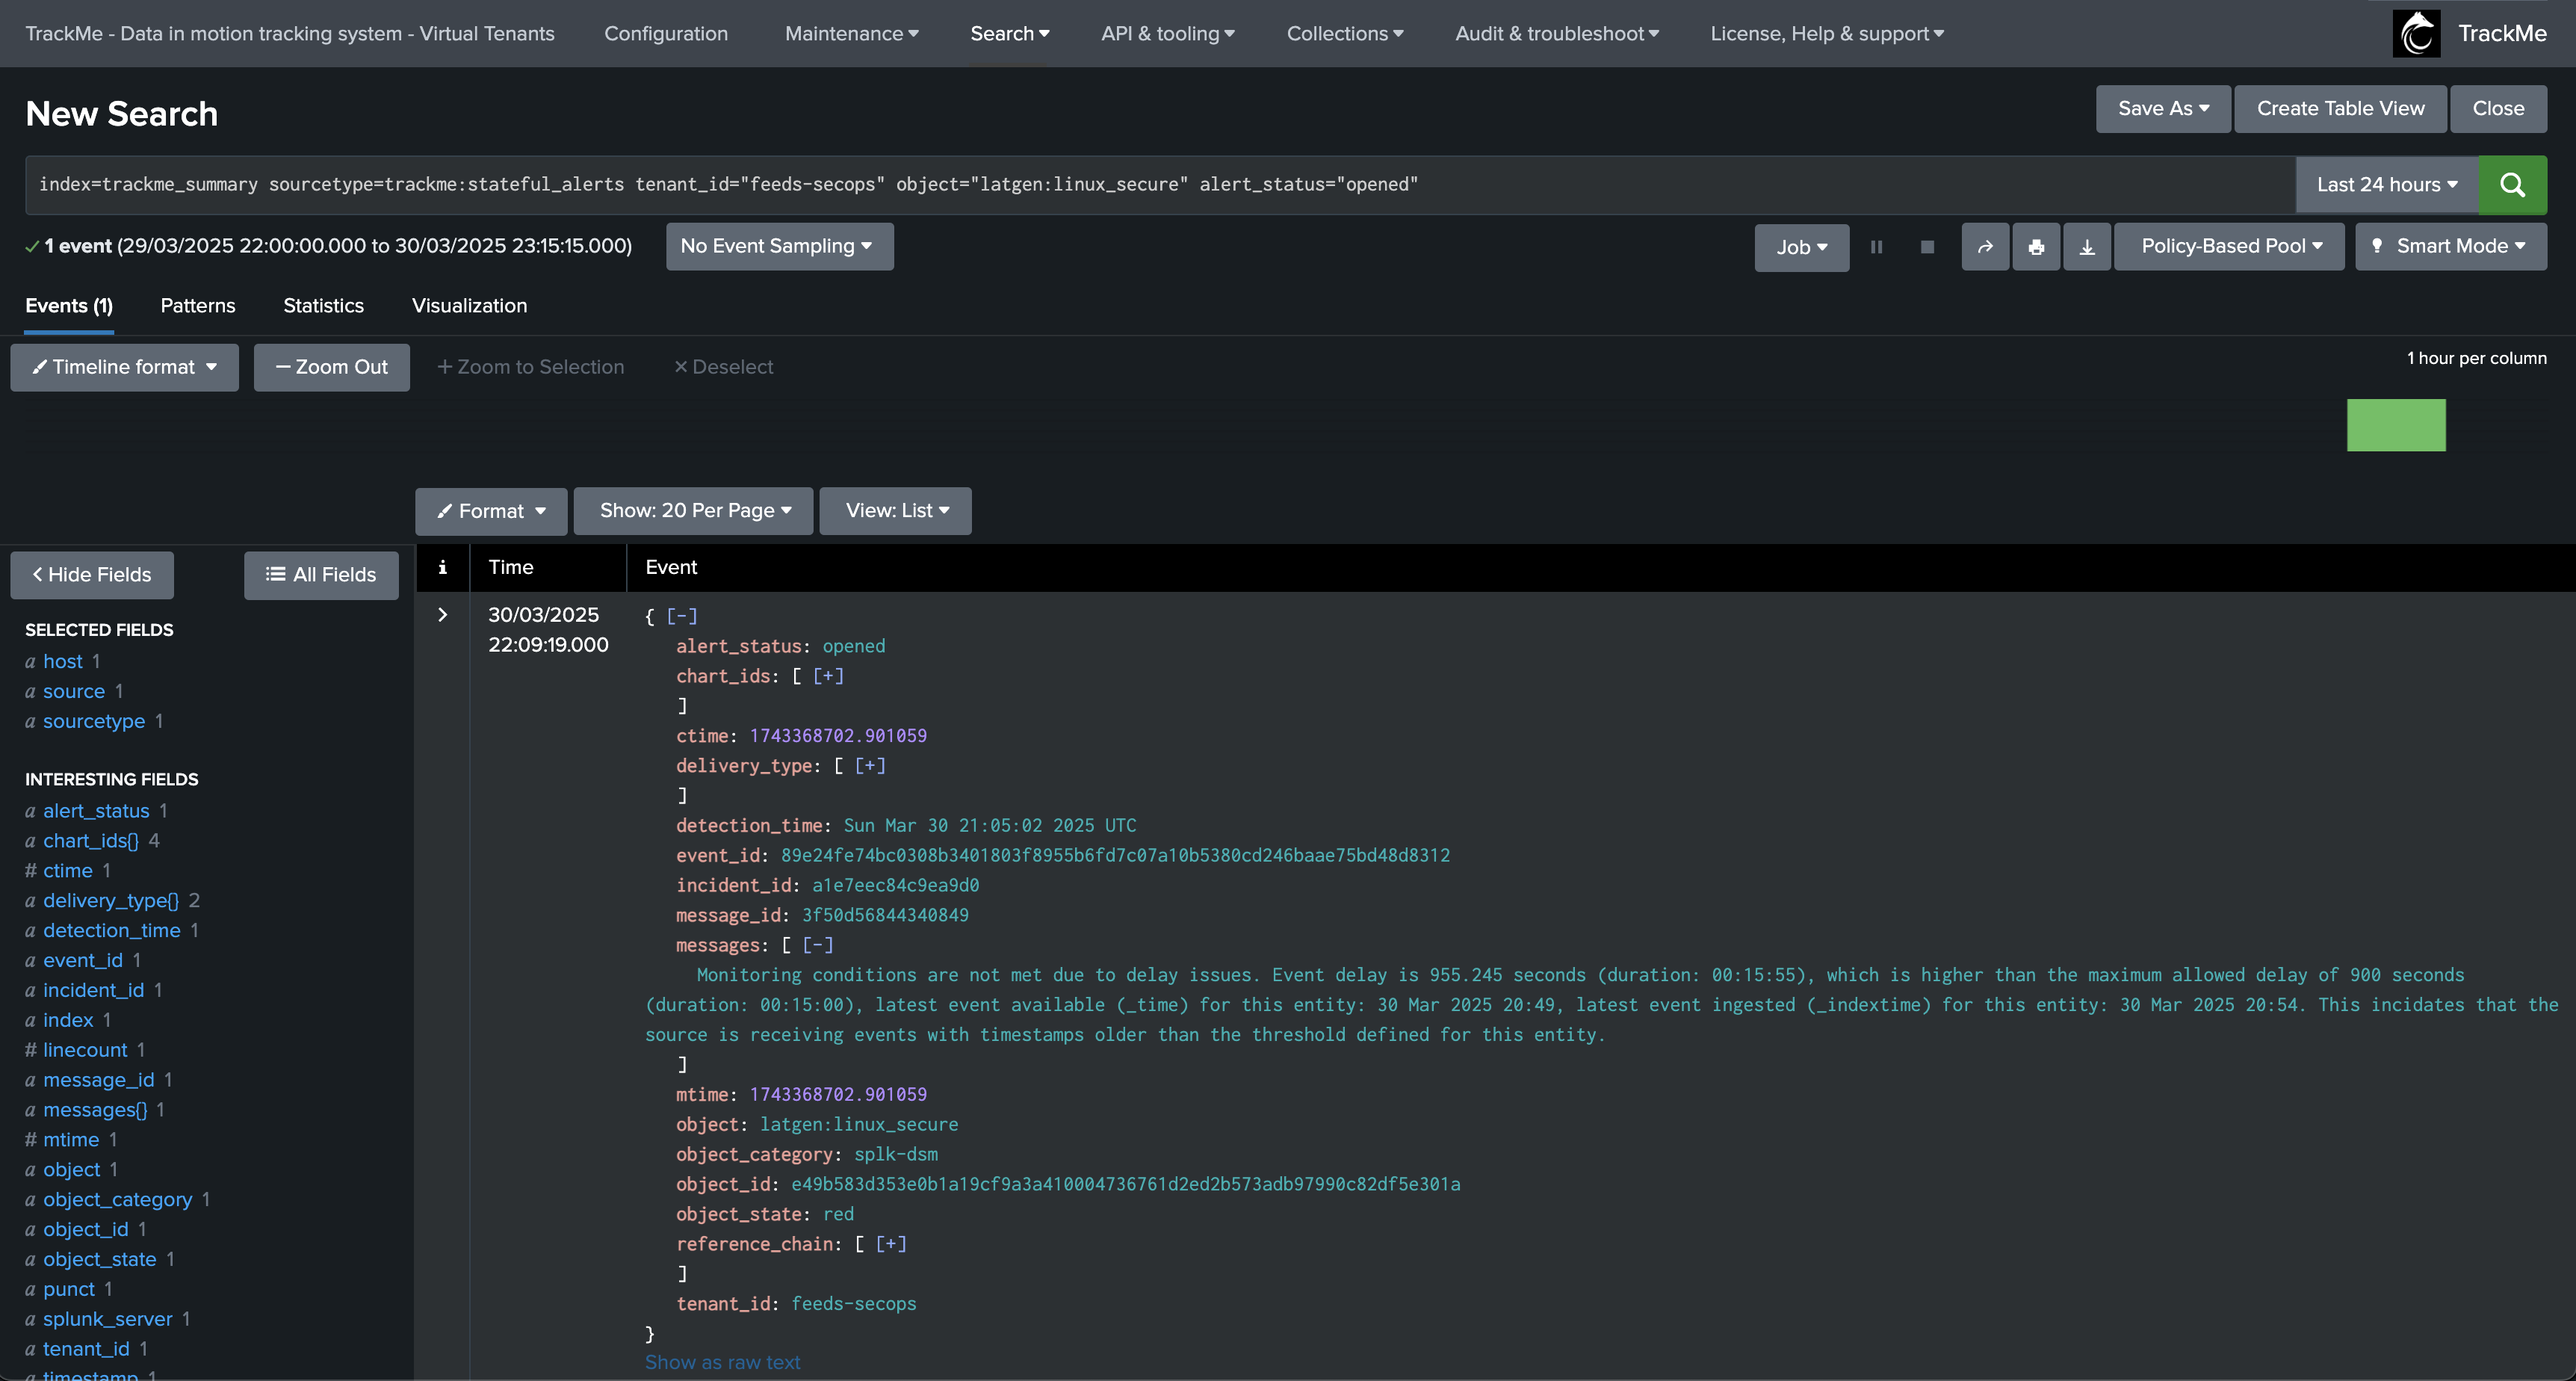Open event info column header icon

pos(442,567)
